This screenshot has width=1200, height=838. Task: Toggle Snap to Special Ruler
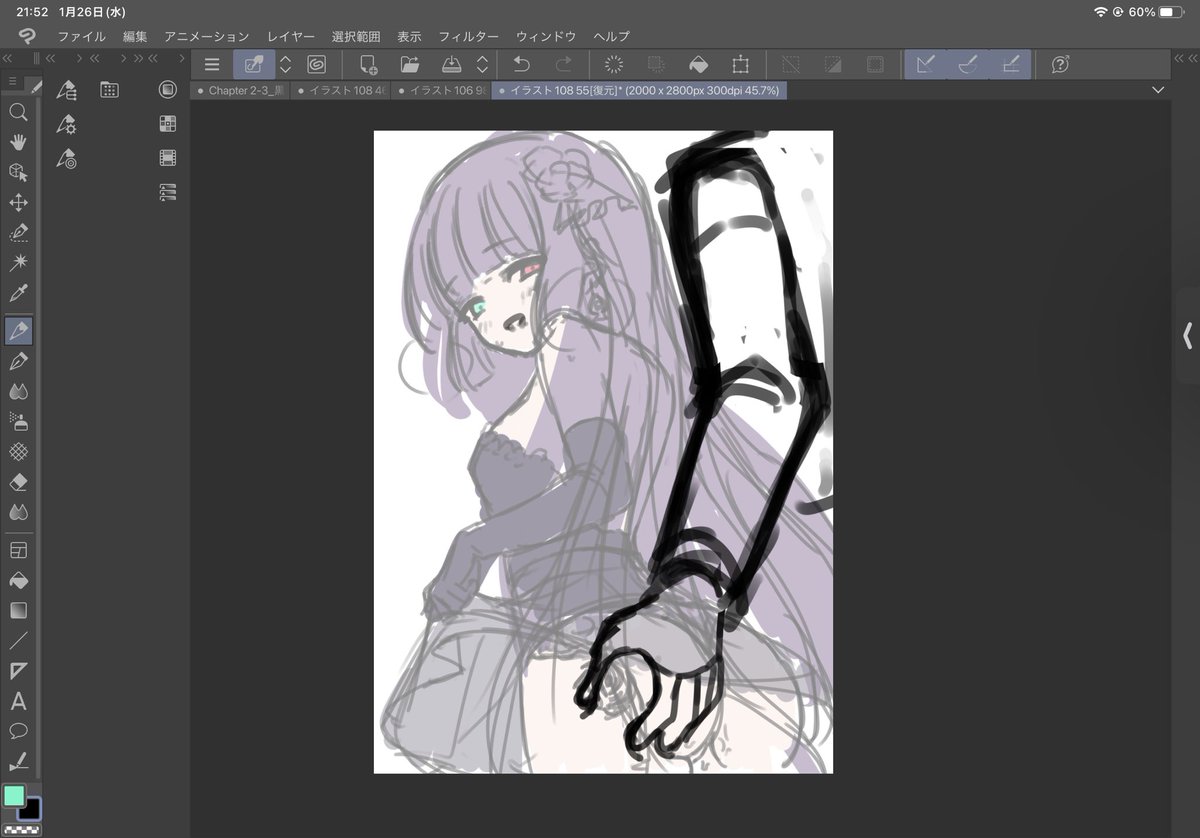click(968, 65)
